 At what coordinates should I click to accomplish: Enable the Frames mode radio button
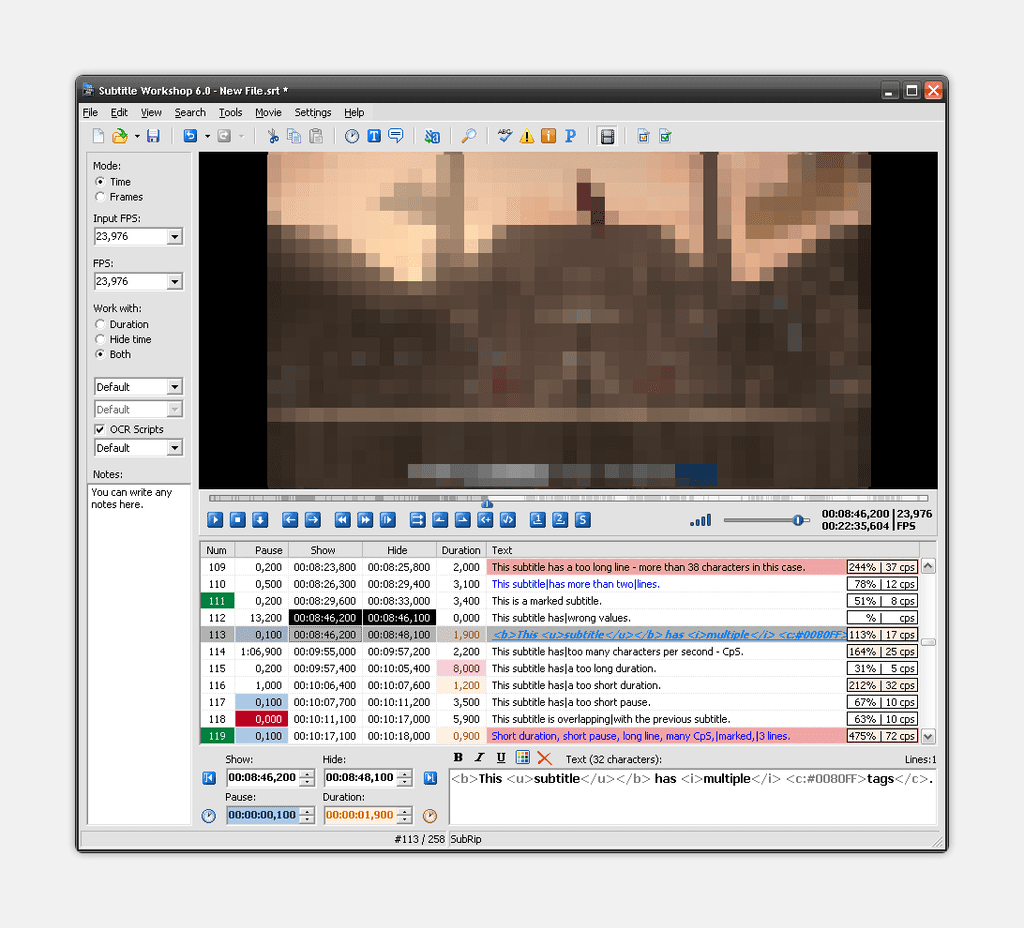tap(100, 198)
